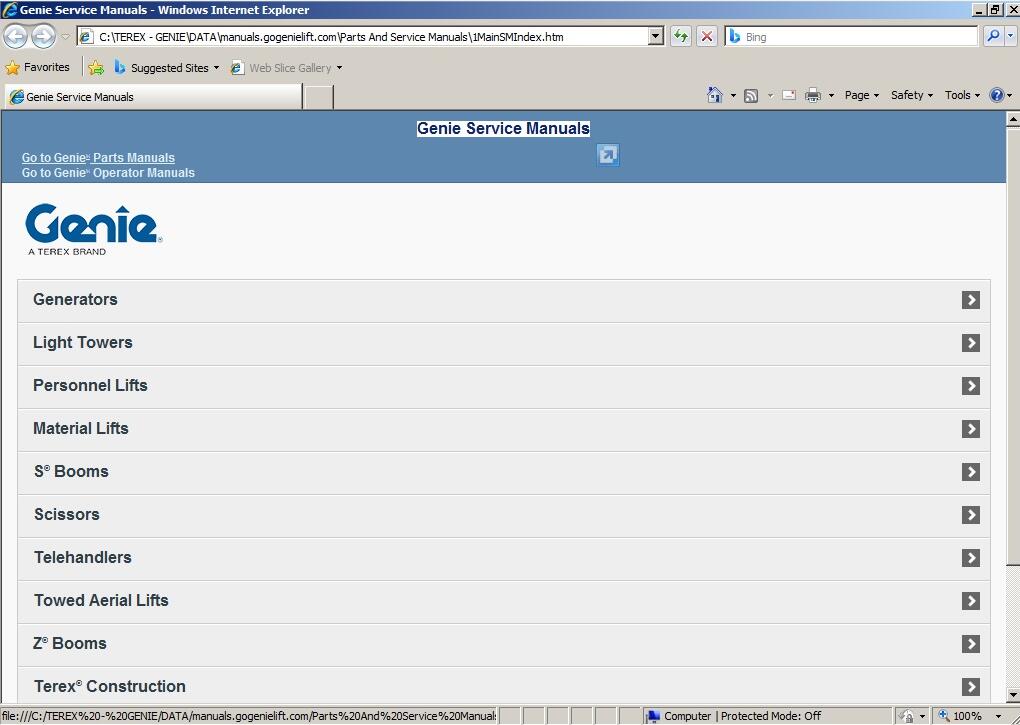The image size is (1020, 725).
Task: Click the A TEREX BRAND tagline text
Action: click(66, 251)
